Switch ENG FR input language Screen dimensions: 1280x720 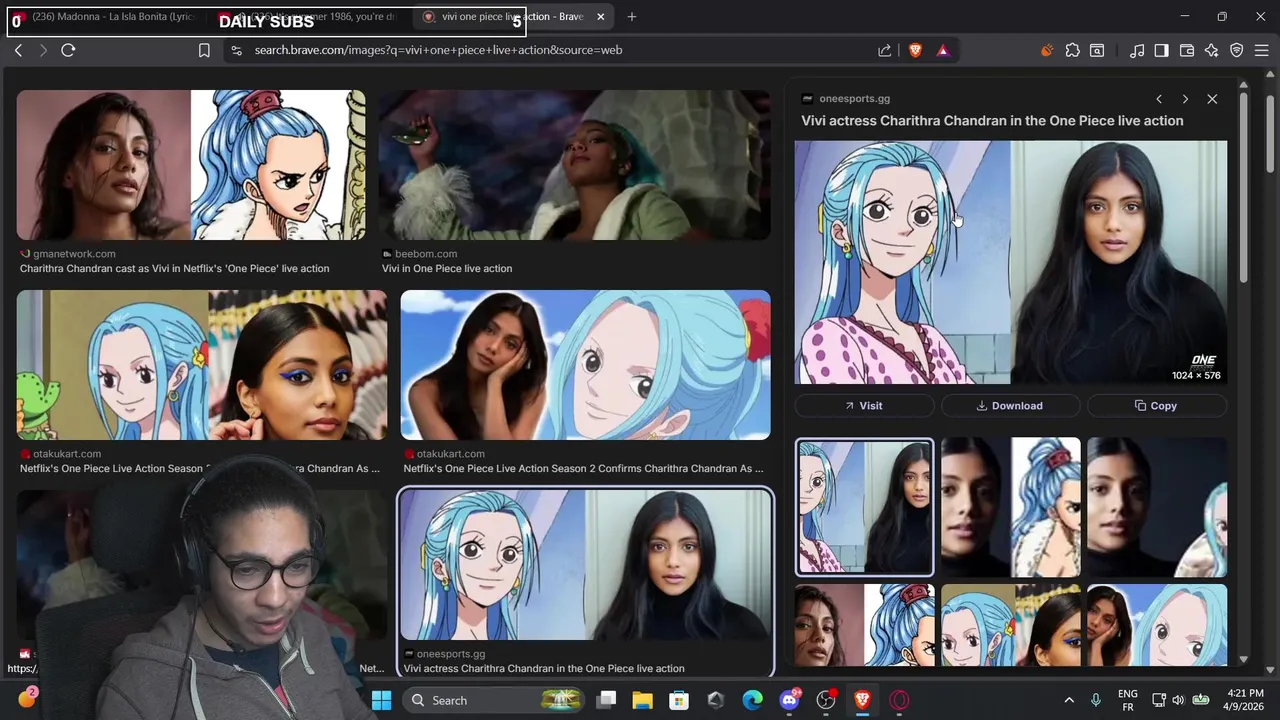click(x=1127, y=700)
